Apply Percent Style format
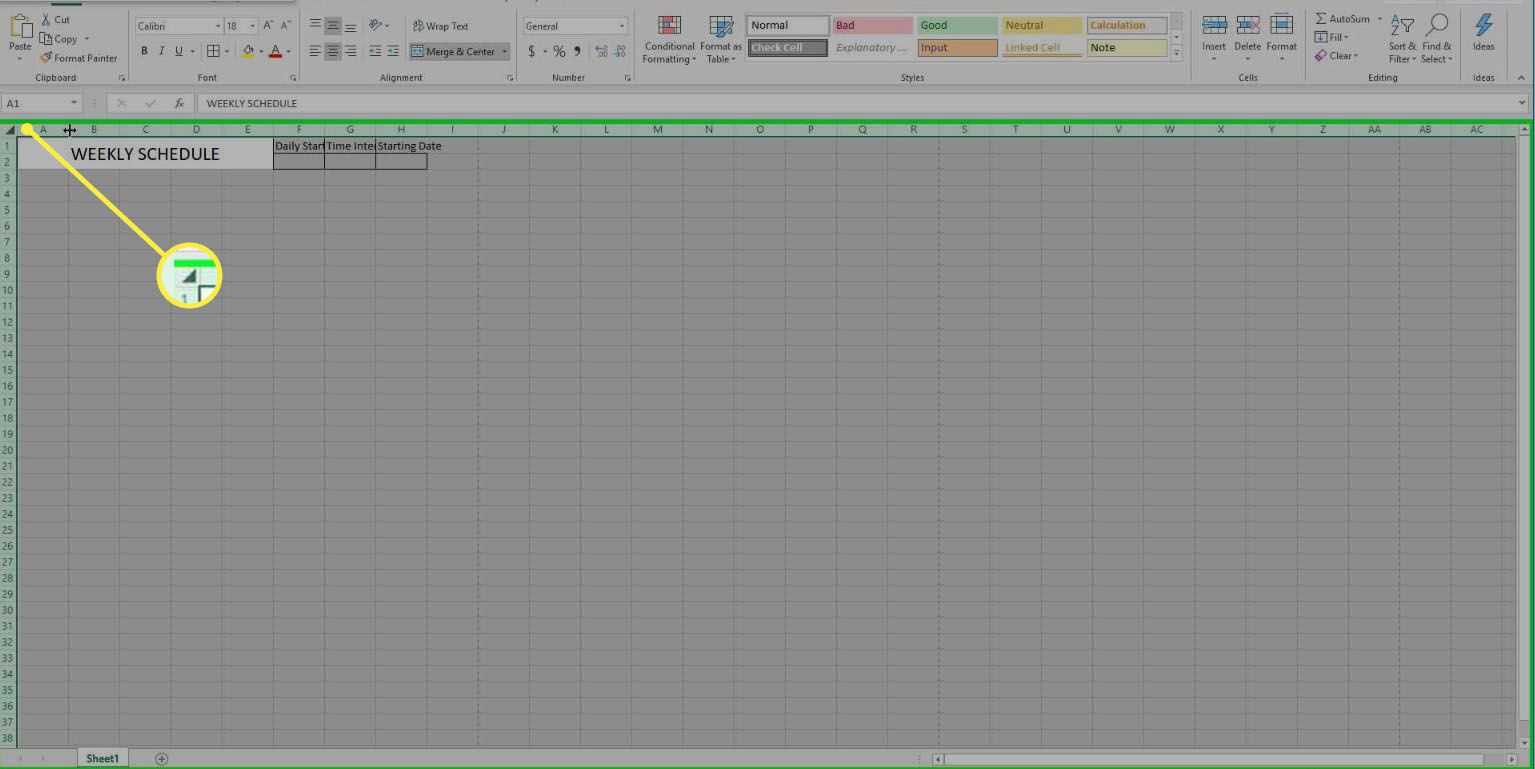 point(559,51)
